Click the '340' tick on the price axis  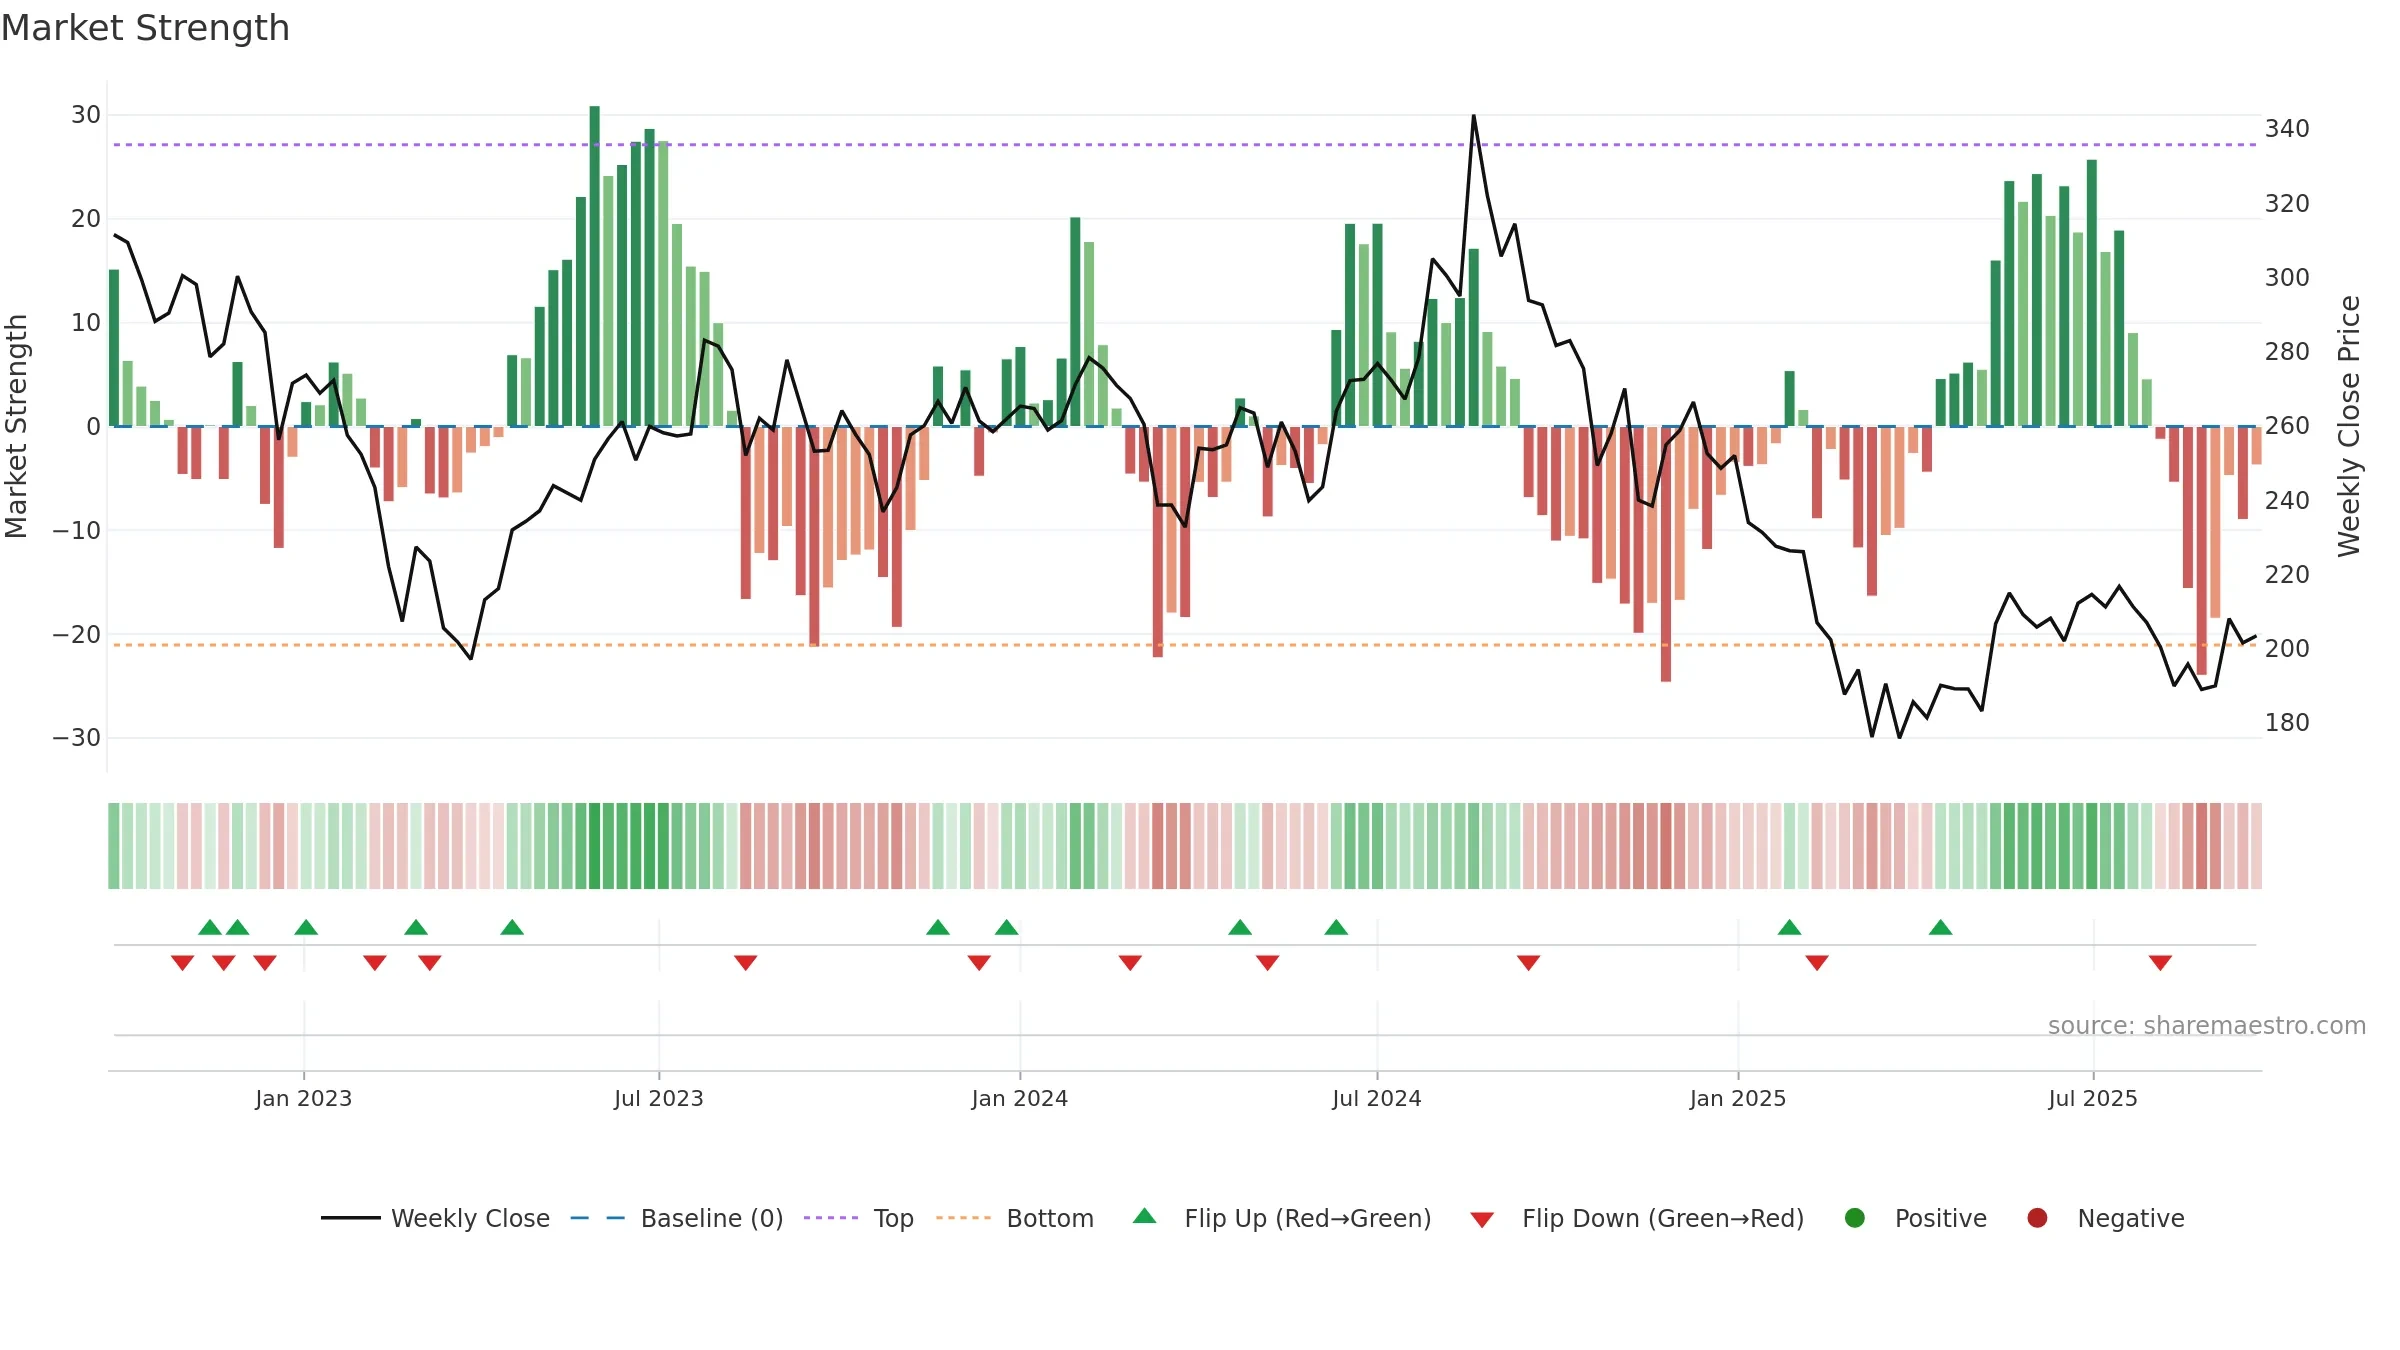[2287, 129]
